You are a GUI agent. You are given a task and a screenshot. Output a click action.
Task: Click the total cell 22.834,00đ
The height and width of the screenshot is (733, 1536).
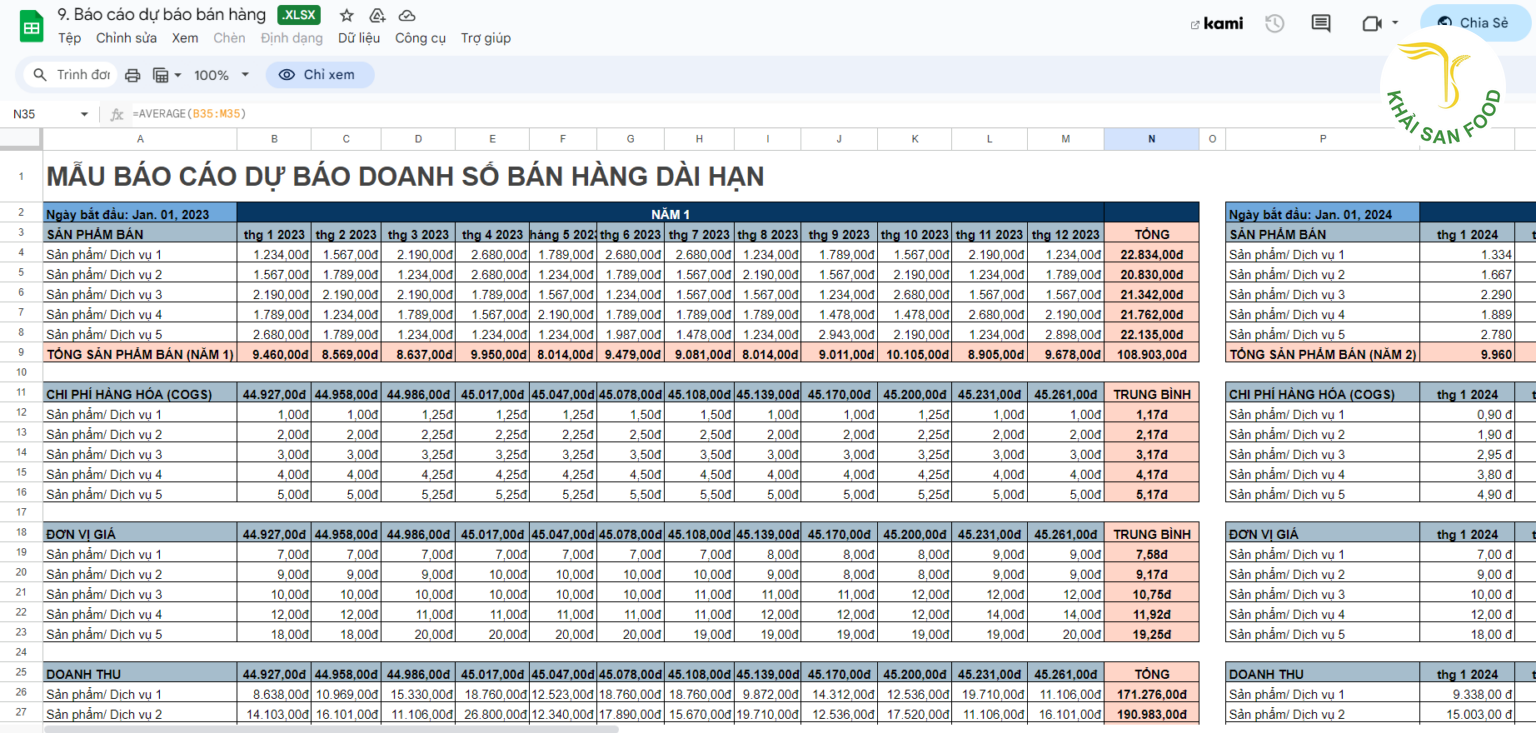[1151, 254]
